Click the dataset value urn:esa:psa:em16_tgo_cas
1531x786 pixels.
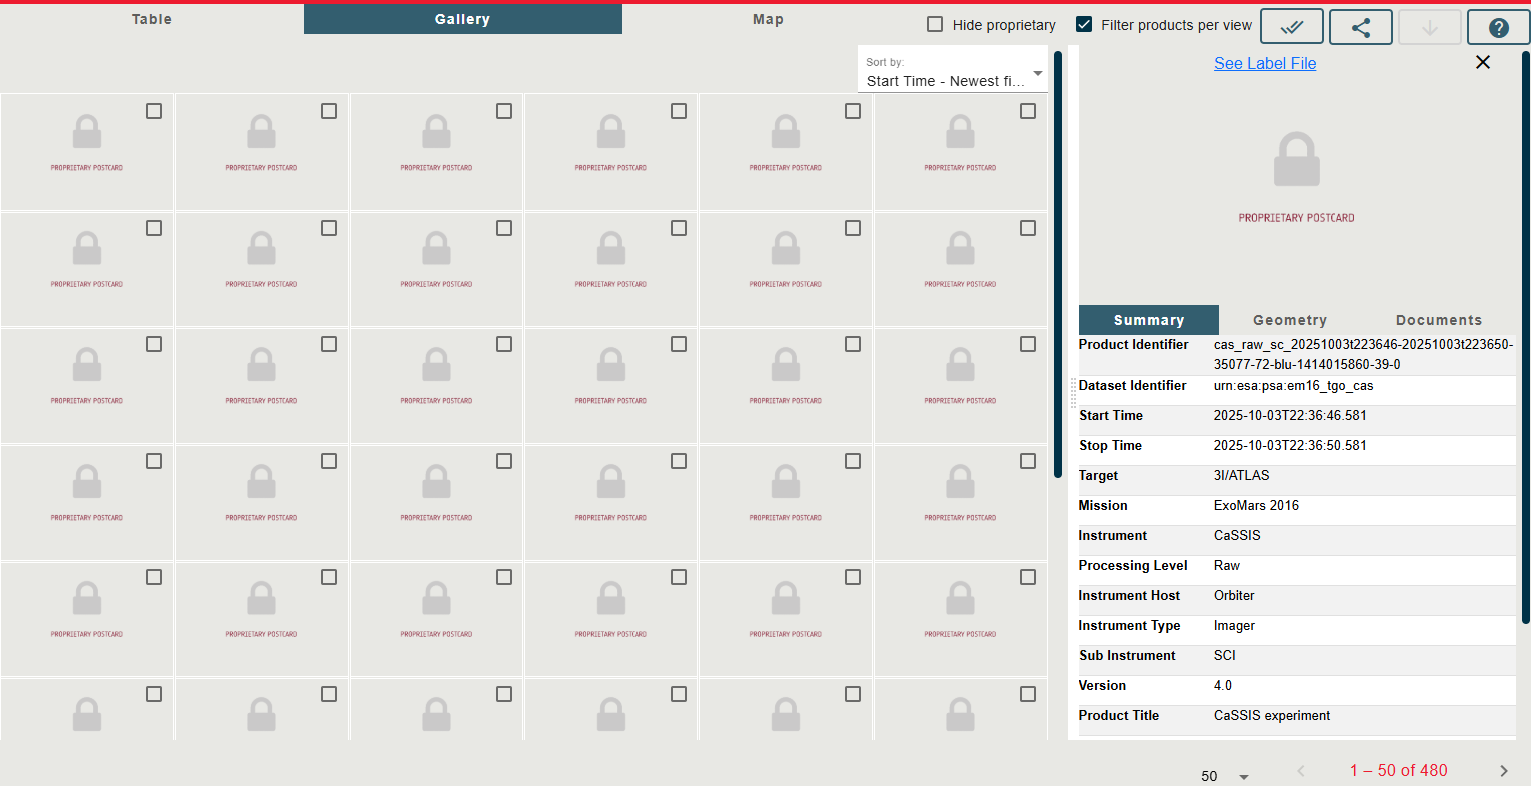[x=1294, y=386]
